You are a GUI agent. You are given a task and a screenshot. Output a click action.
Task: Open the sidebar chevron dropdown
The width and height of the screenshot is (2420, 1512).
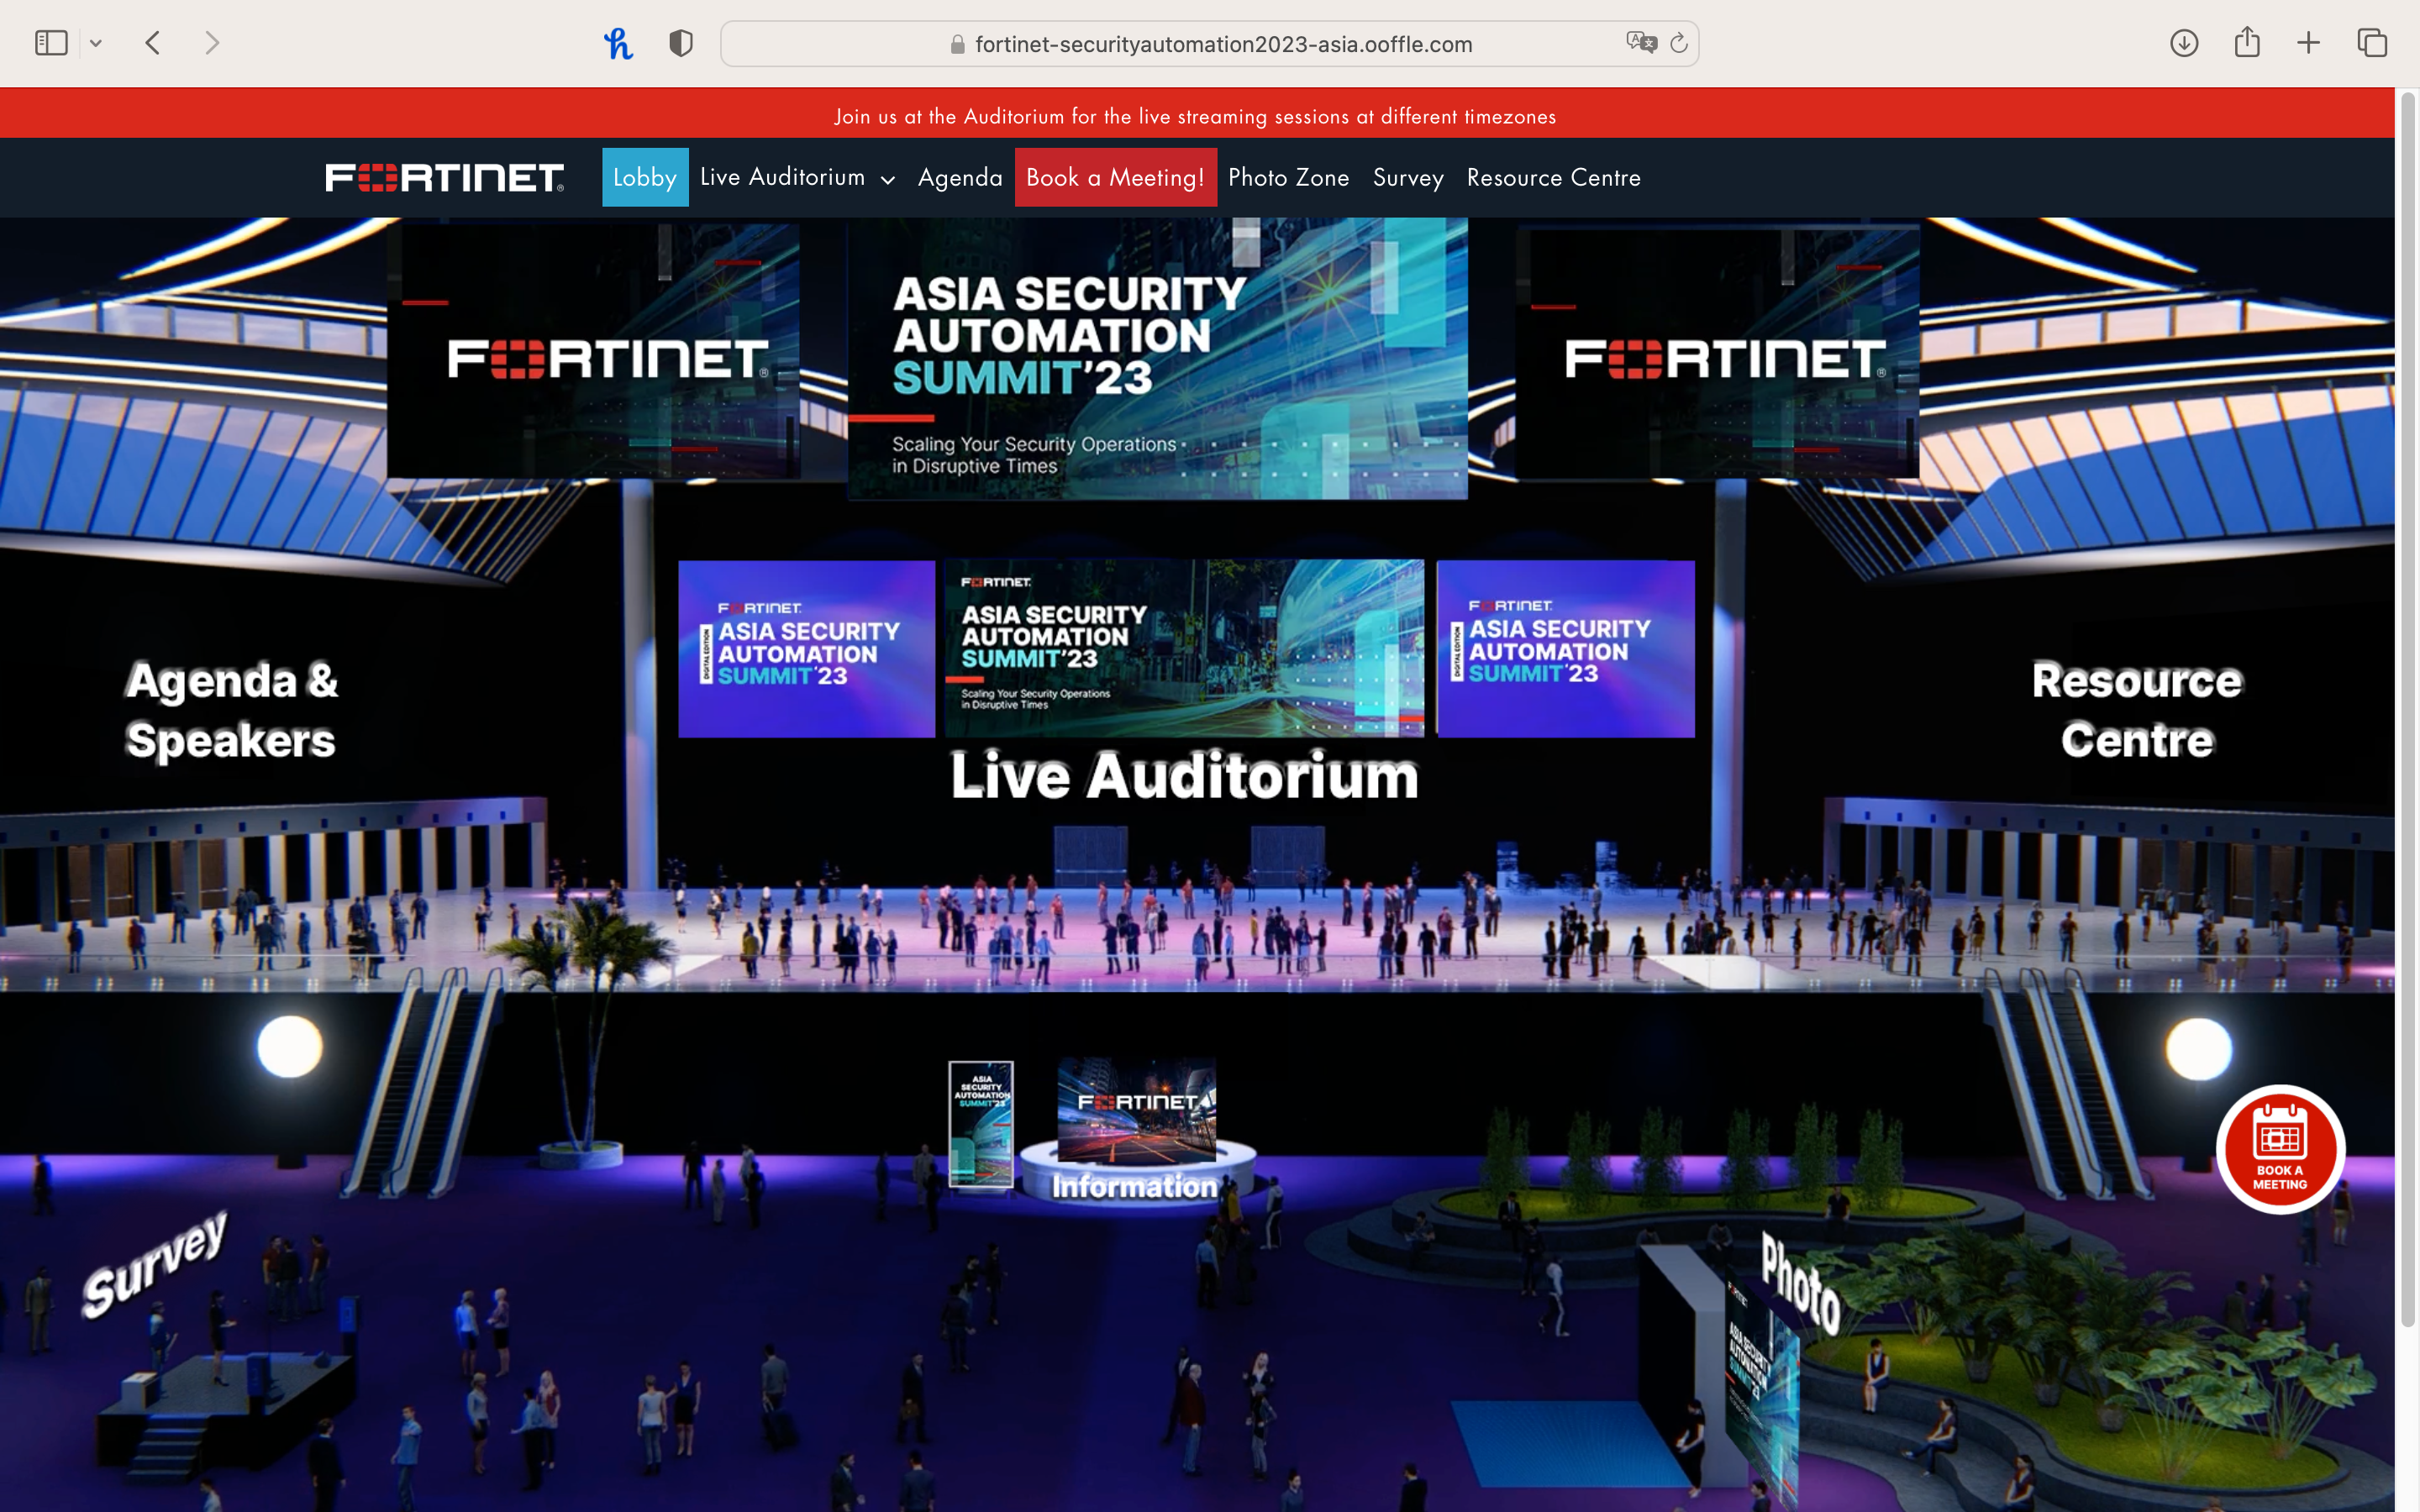pyautogui.click(x=96, y=42)
